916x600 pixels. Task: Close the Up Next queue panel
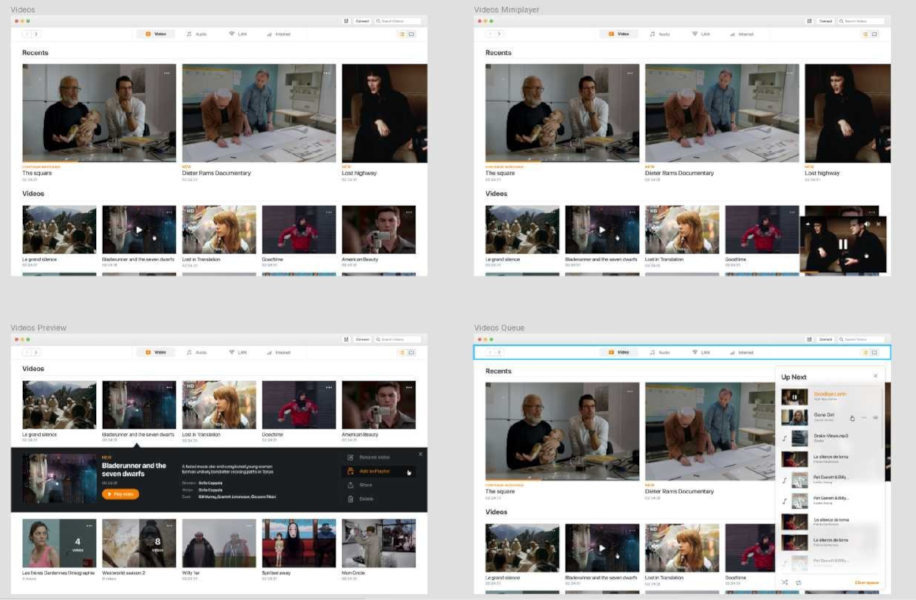tap(875, 376)
